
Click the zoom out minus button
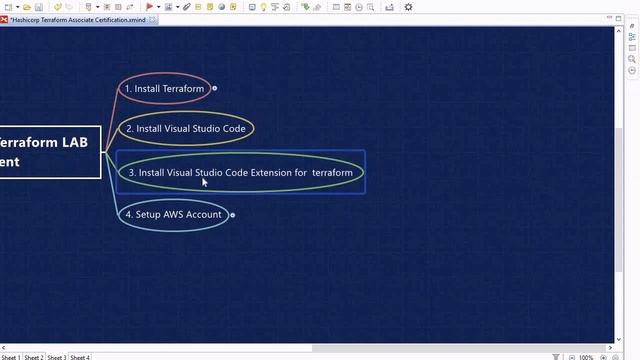[x=572, y=357]
